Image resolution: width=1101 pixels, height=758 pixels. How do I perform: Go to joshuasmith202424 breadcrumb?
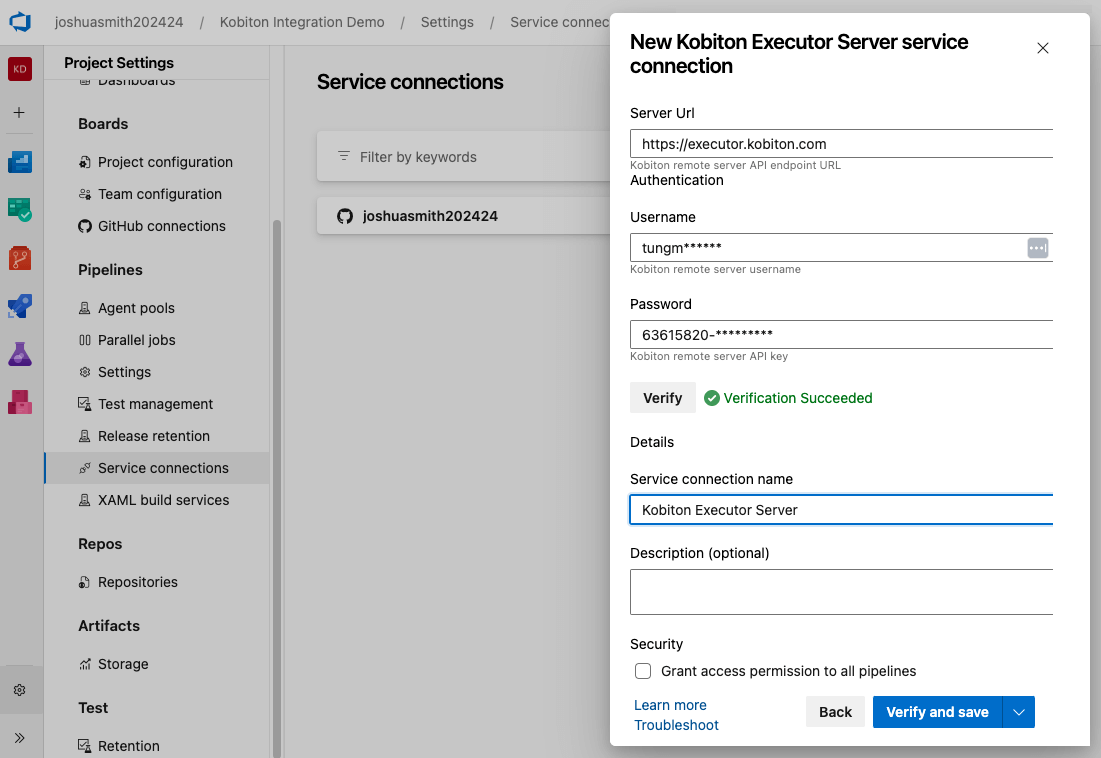pyautogui.click(x=119, y=22)
